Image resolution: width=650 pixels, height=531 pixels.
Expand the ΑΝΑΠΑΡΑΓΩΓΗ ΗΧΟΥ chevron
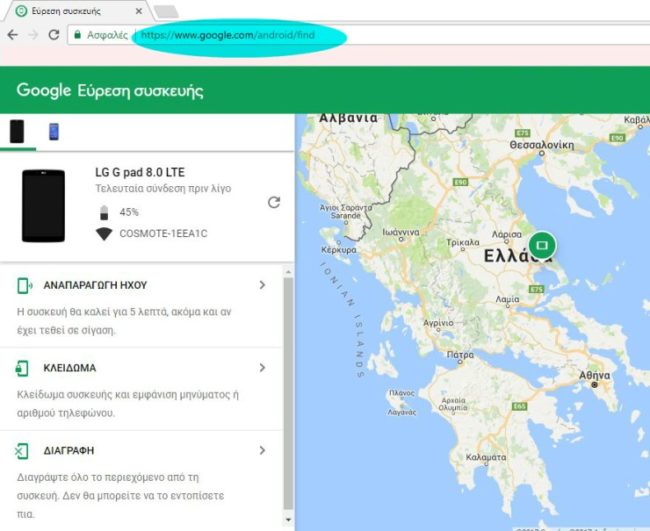263,285
